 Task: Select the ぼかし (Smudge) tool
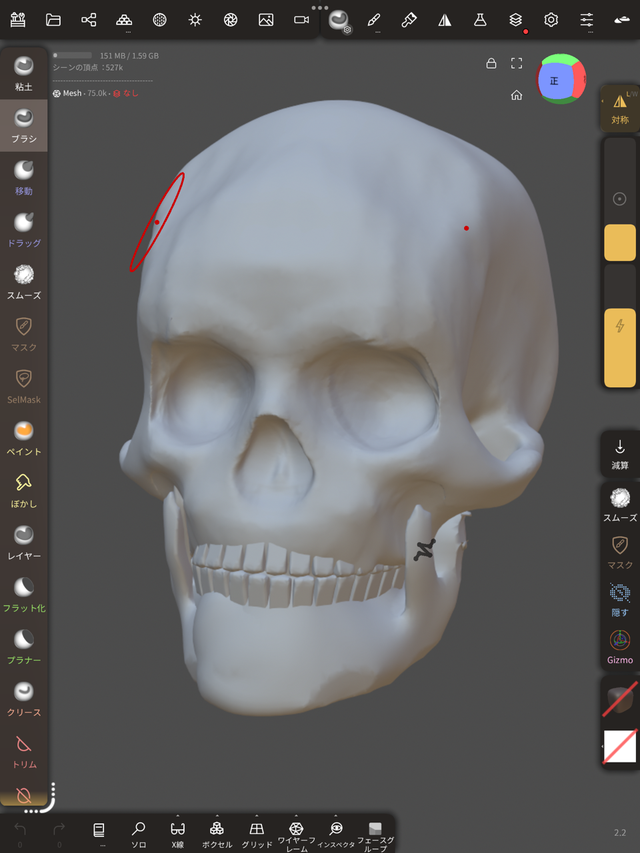(x=23, y=489)
